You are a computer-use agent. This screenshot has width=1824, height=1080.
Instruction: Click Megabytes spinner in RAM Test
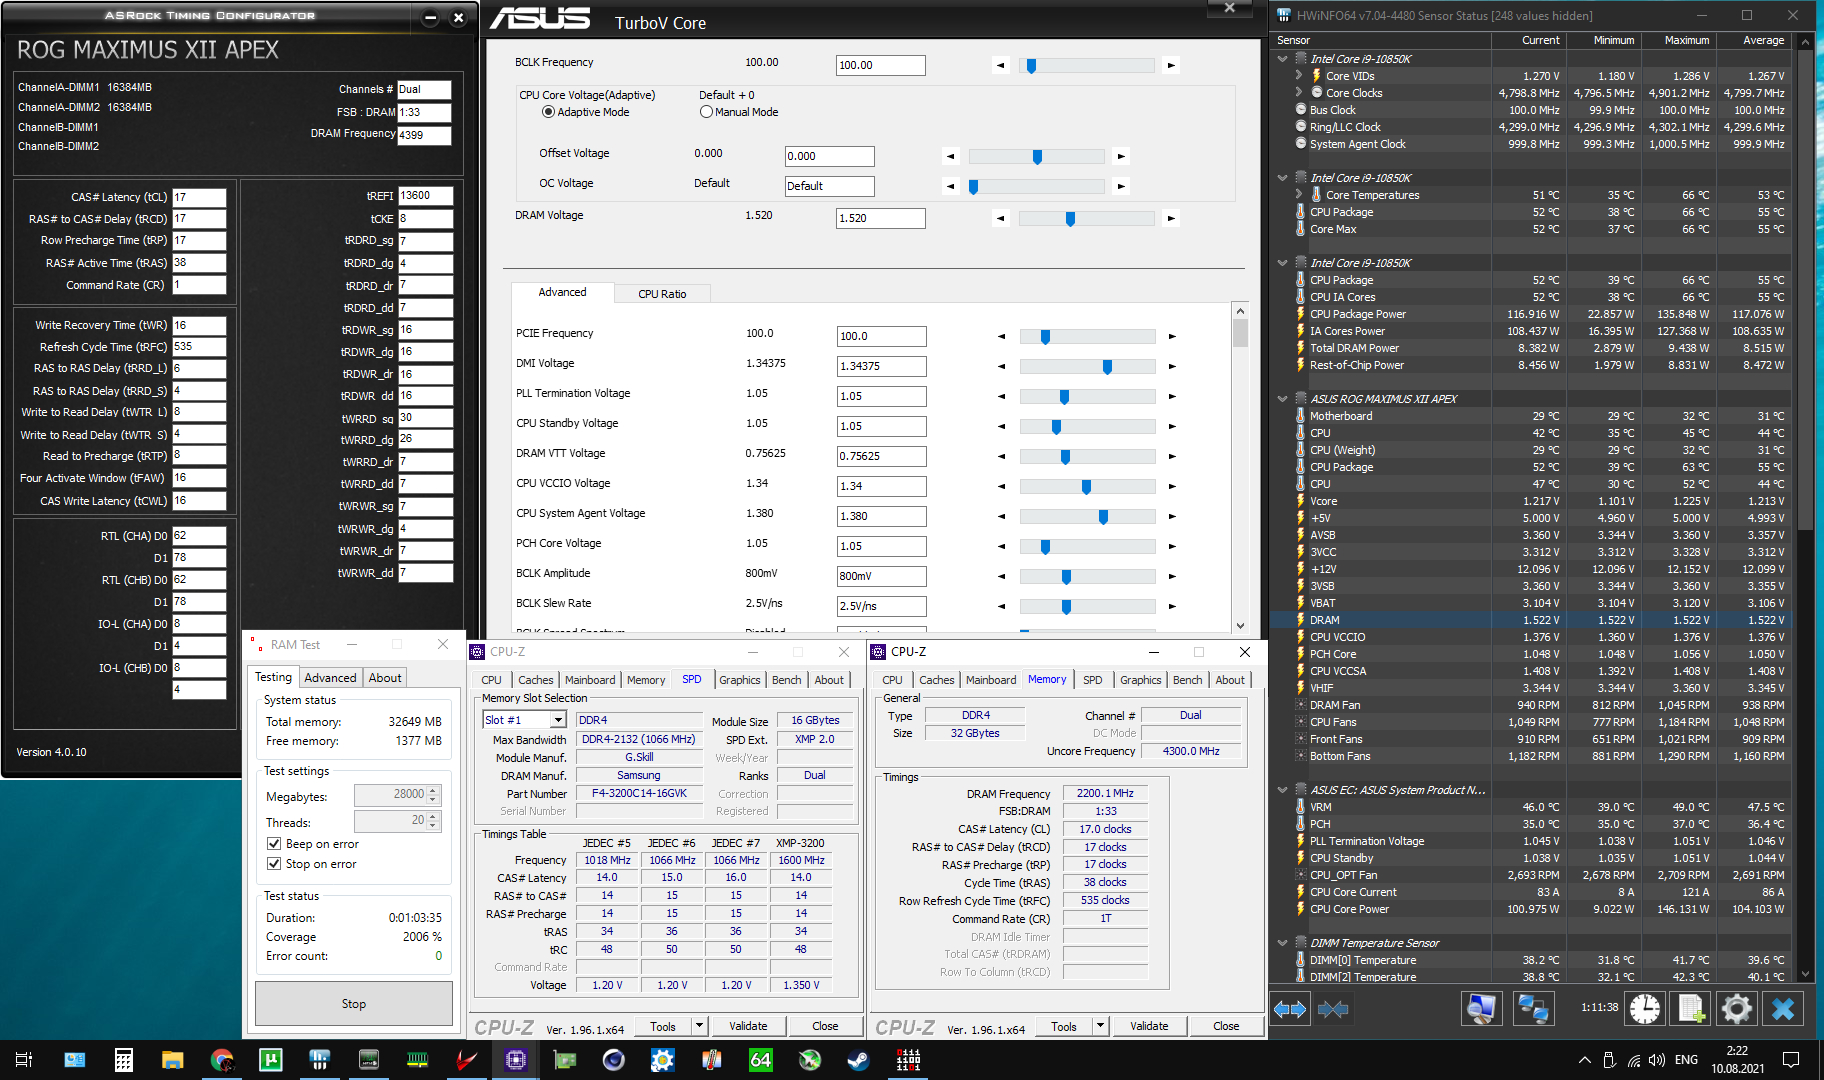click(433, 795)
